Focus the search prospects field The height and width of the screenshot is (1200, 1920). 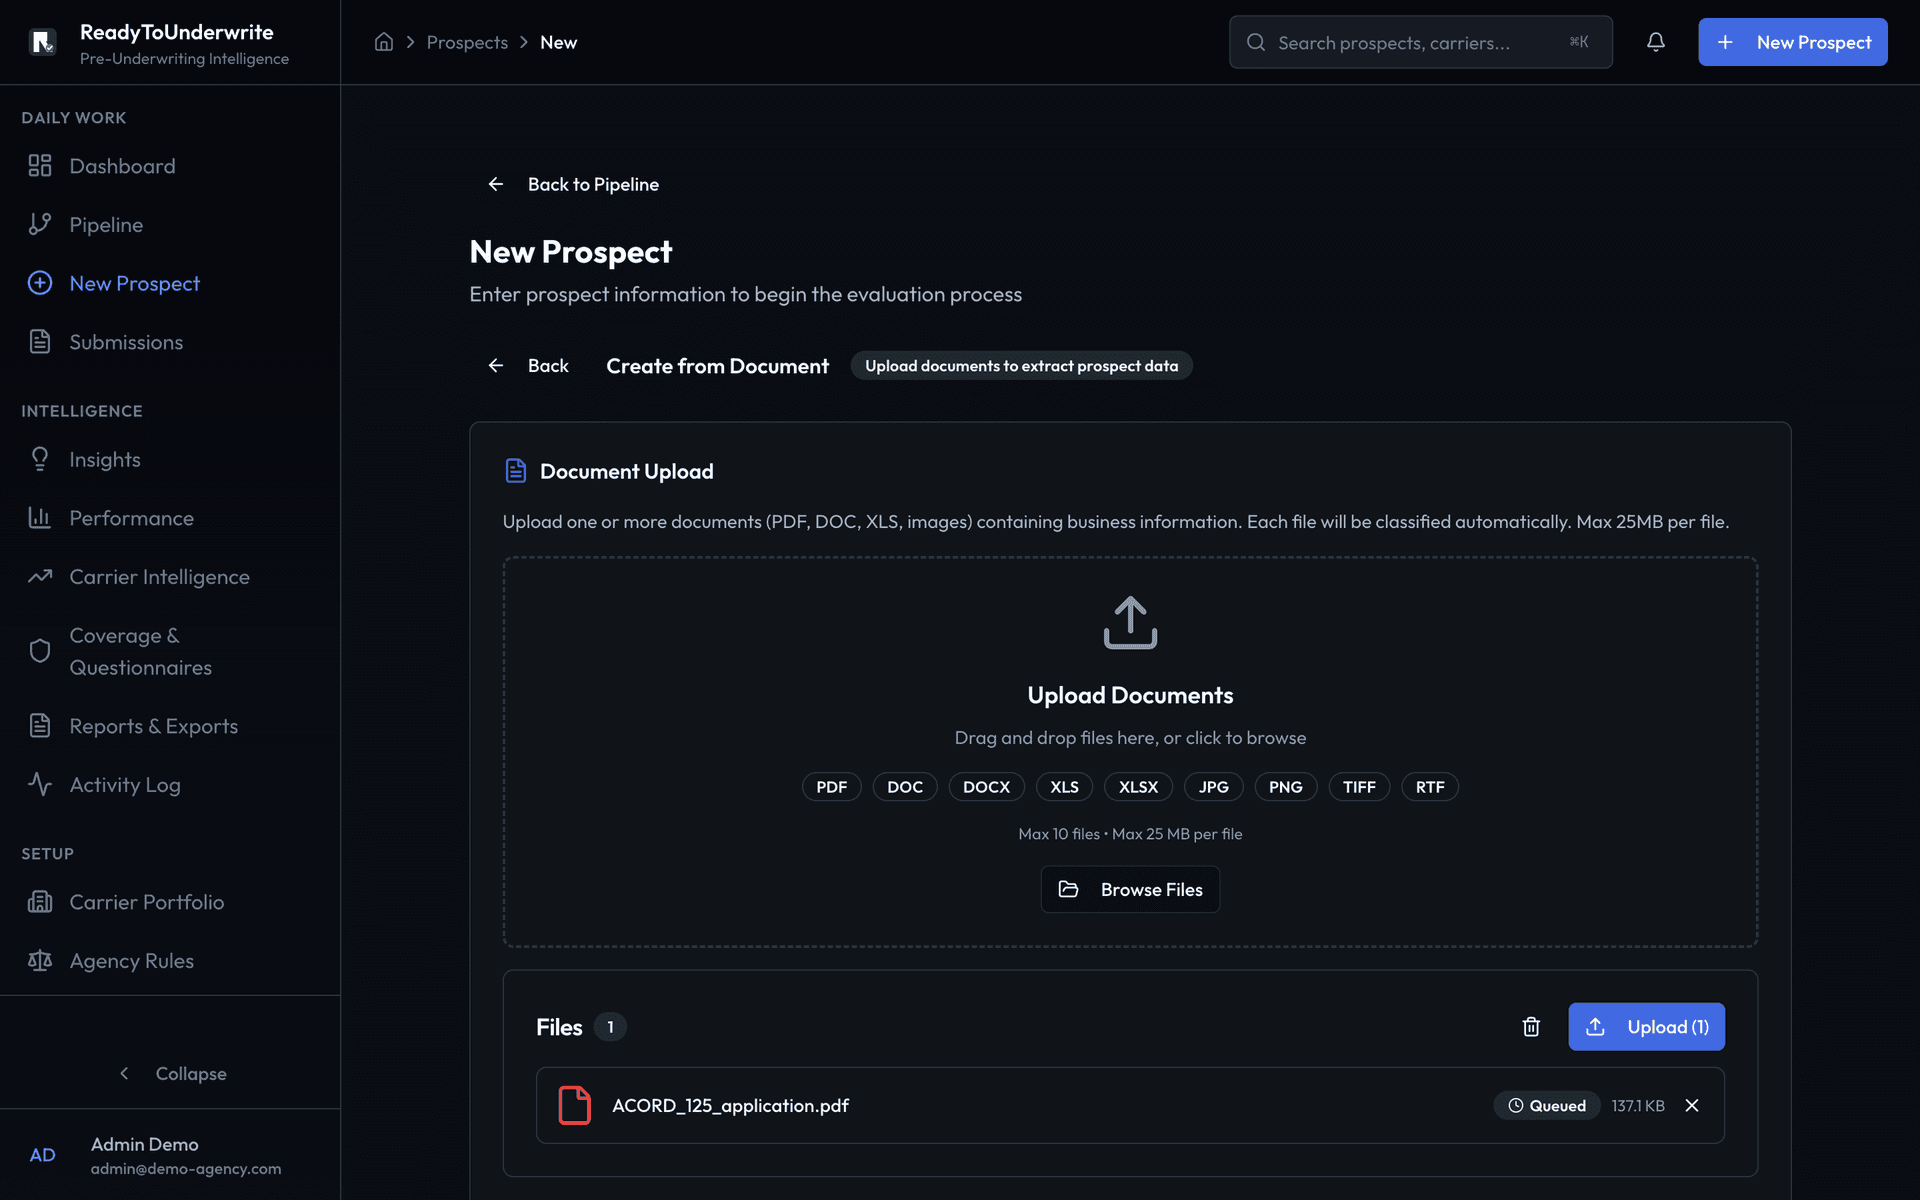click(1420, 42)
